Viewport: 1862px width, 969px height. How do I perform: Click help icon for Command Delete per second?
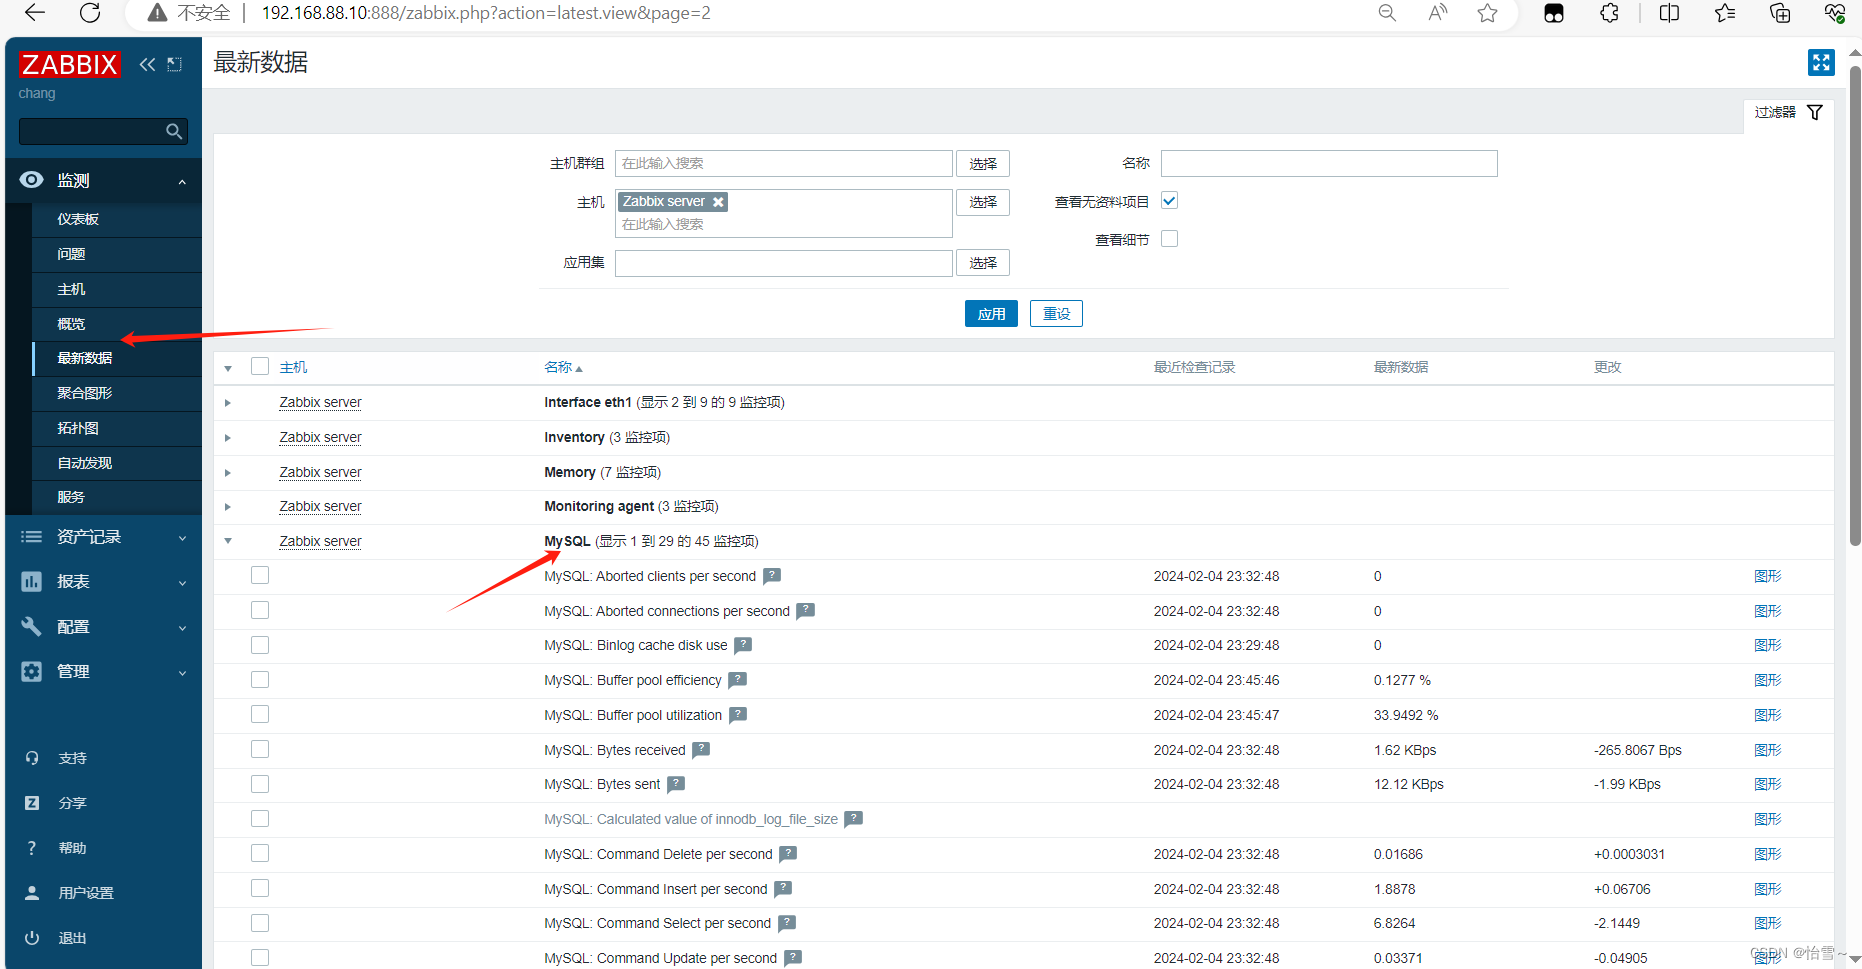tap(788, 854)
